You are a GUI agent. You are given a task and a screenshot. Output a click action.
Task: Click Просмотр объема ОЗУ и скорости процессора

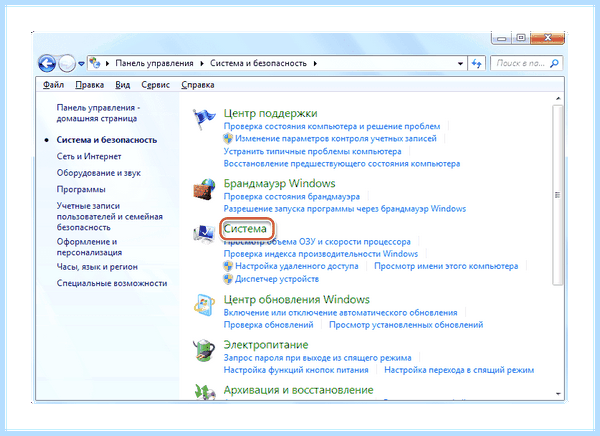(317, 242)
